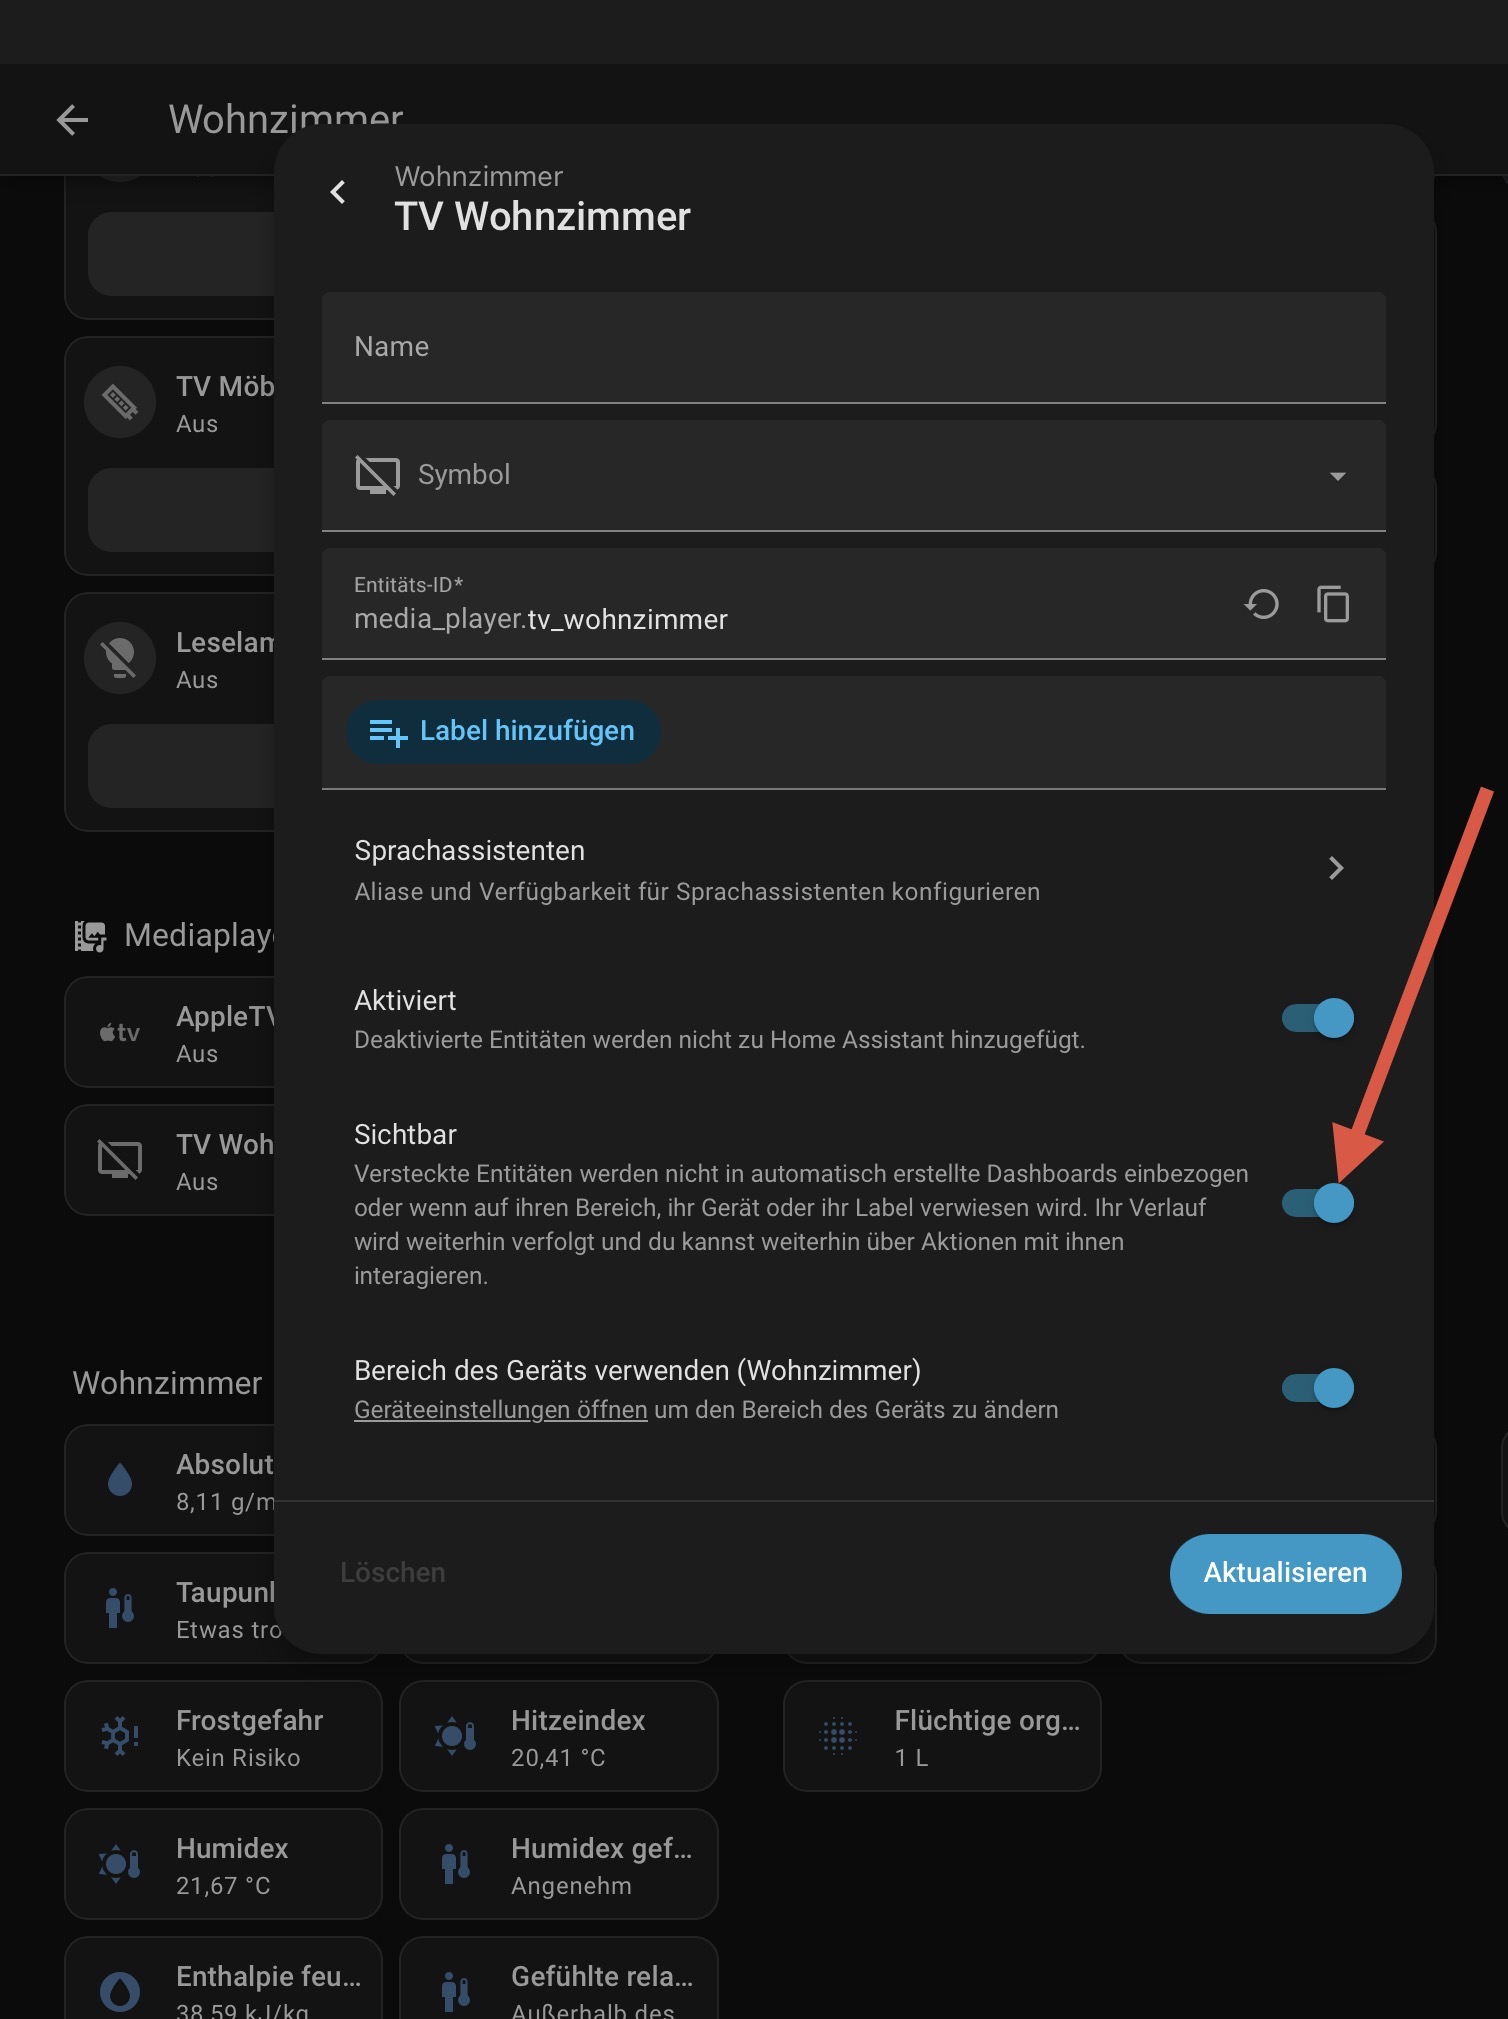This screenshot has width=1508, height=2019.
Task: Click the Humidex sun thermometer icon
Action: click(x=120, y=1864)
